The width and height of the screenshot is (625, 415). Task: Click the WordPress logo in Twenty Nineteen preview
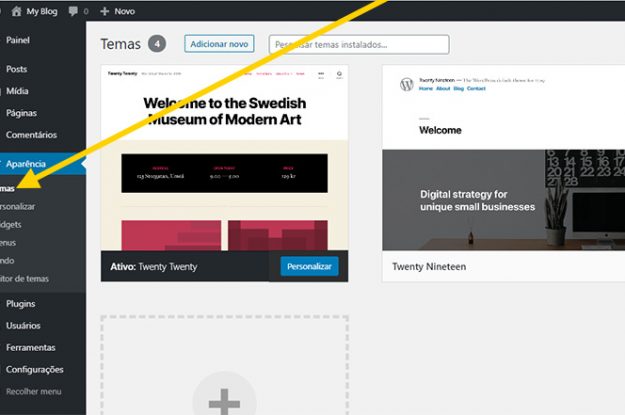point(407,84)
